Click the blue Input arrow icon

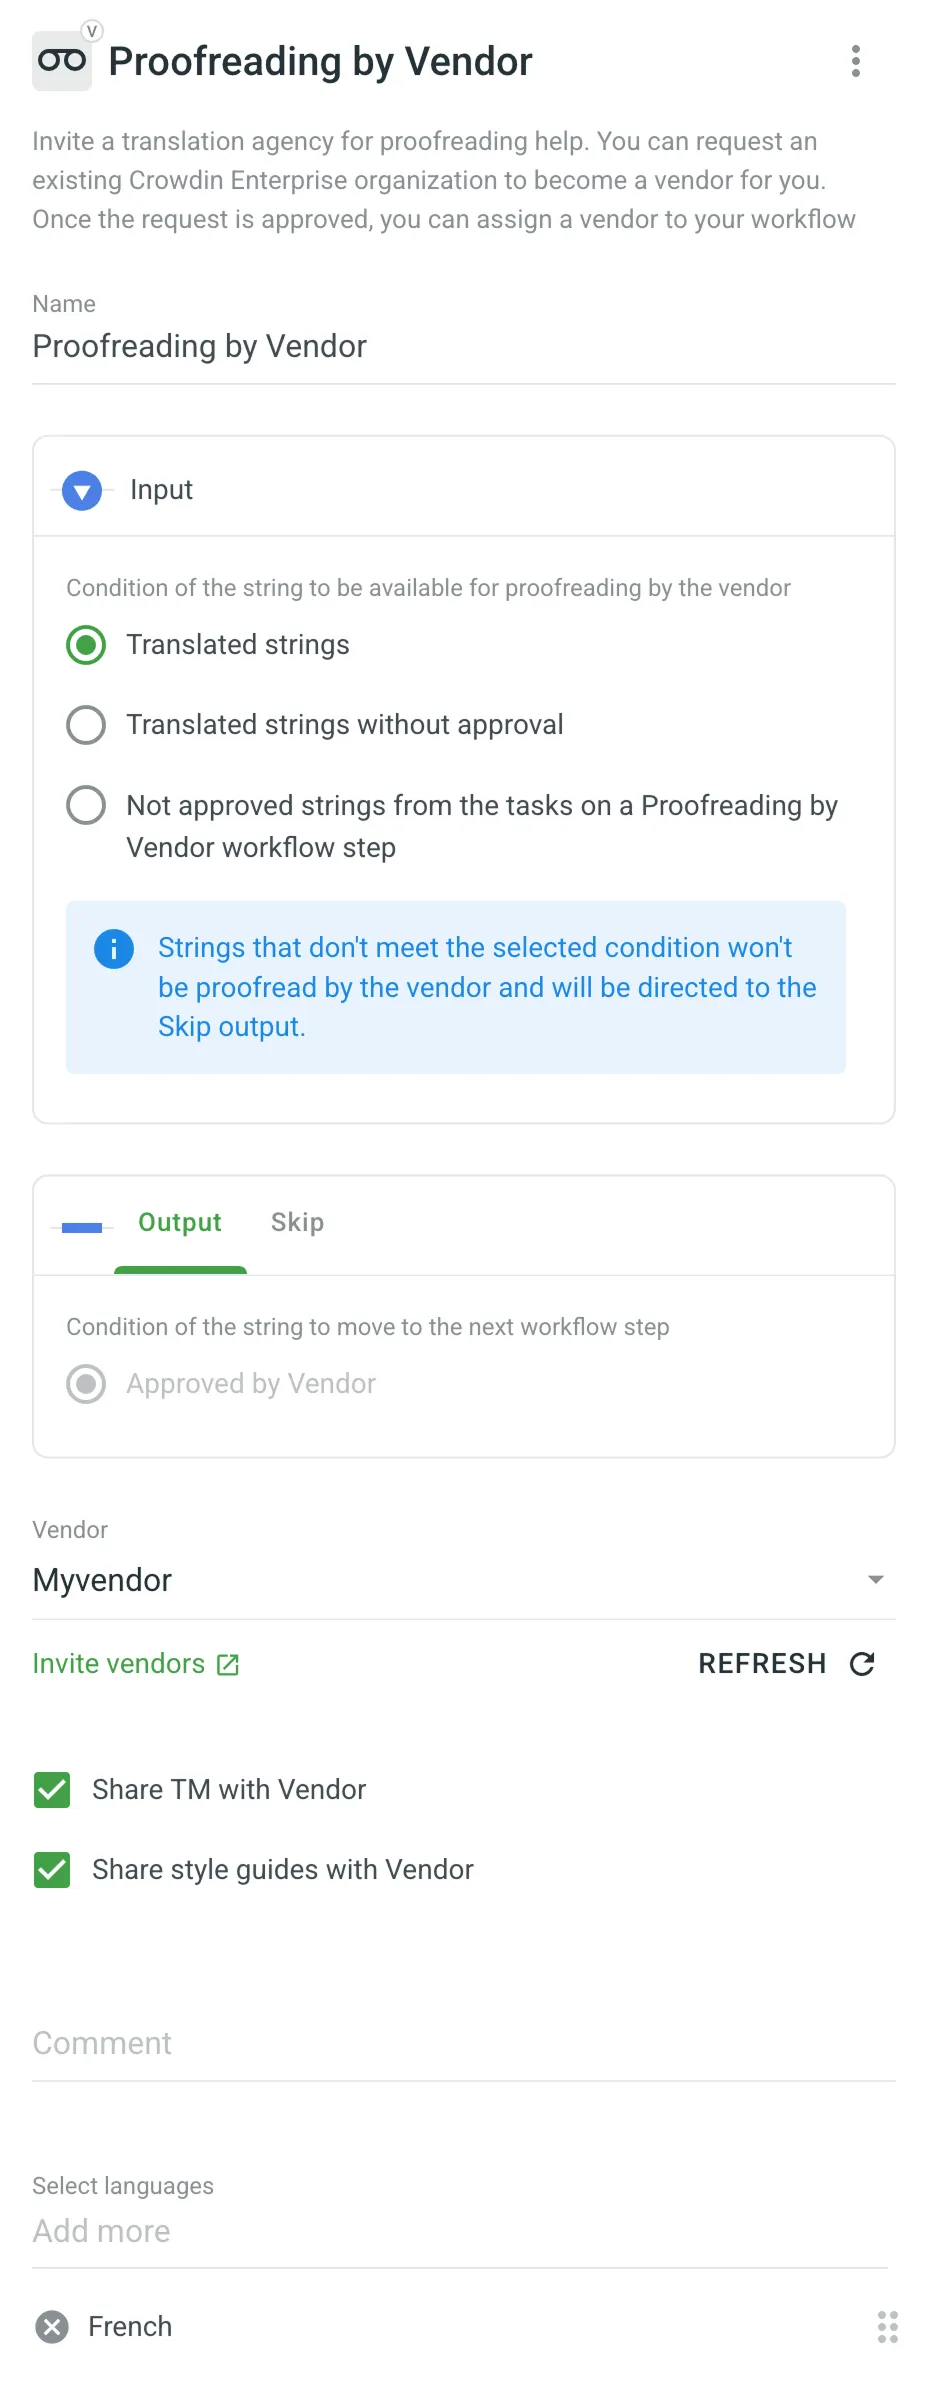click(x=81, y=490)
